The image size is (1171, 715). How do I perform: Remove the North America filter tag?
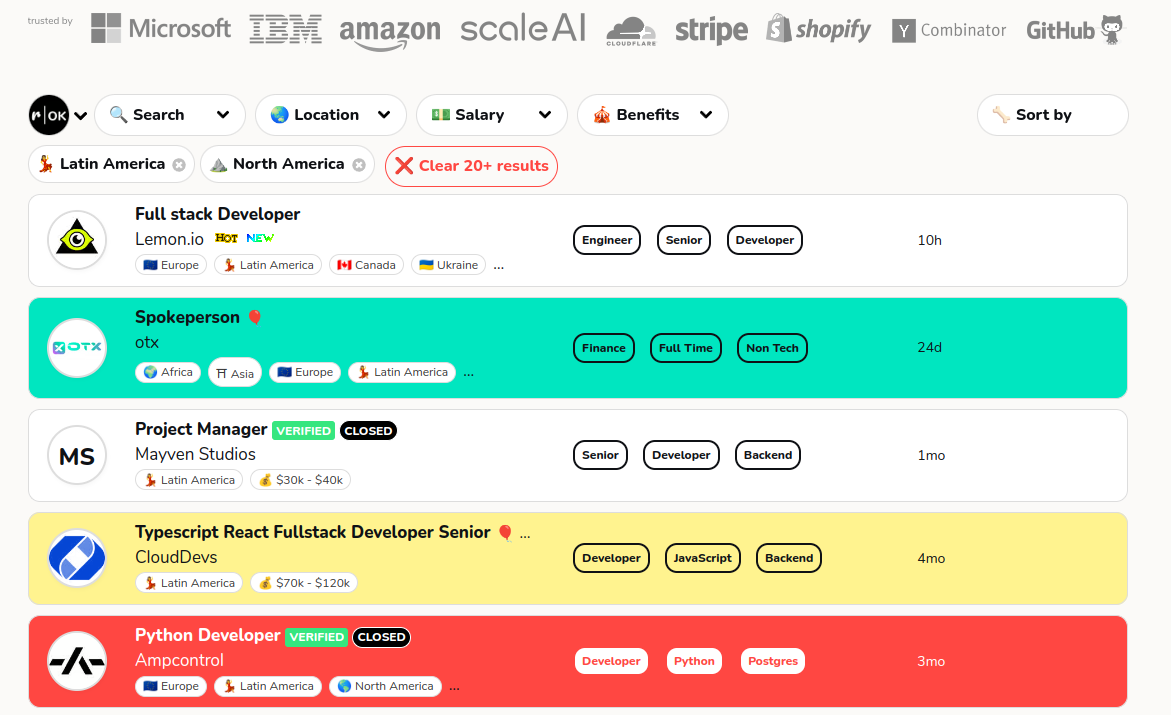(x=359, y=165)
